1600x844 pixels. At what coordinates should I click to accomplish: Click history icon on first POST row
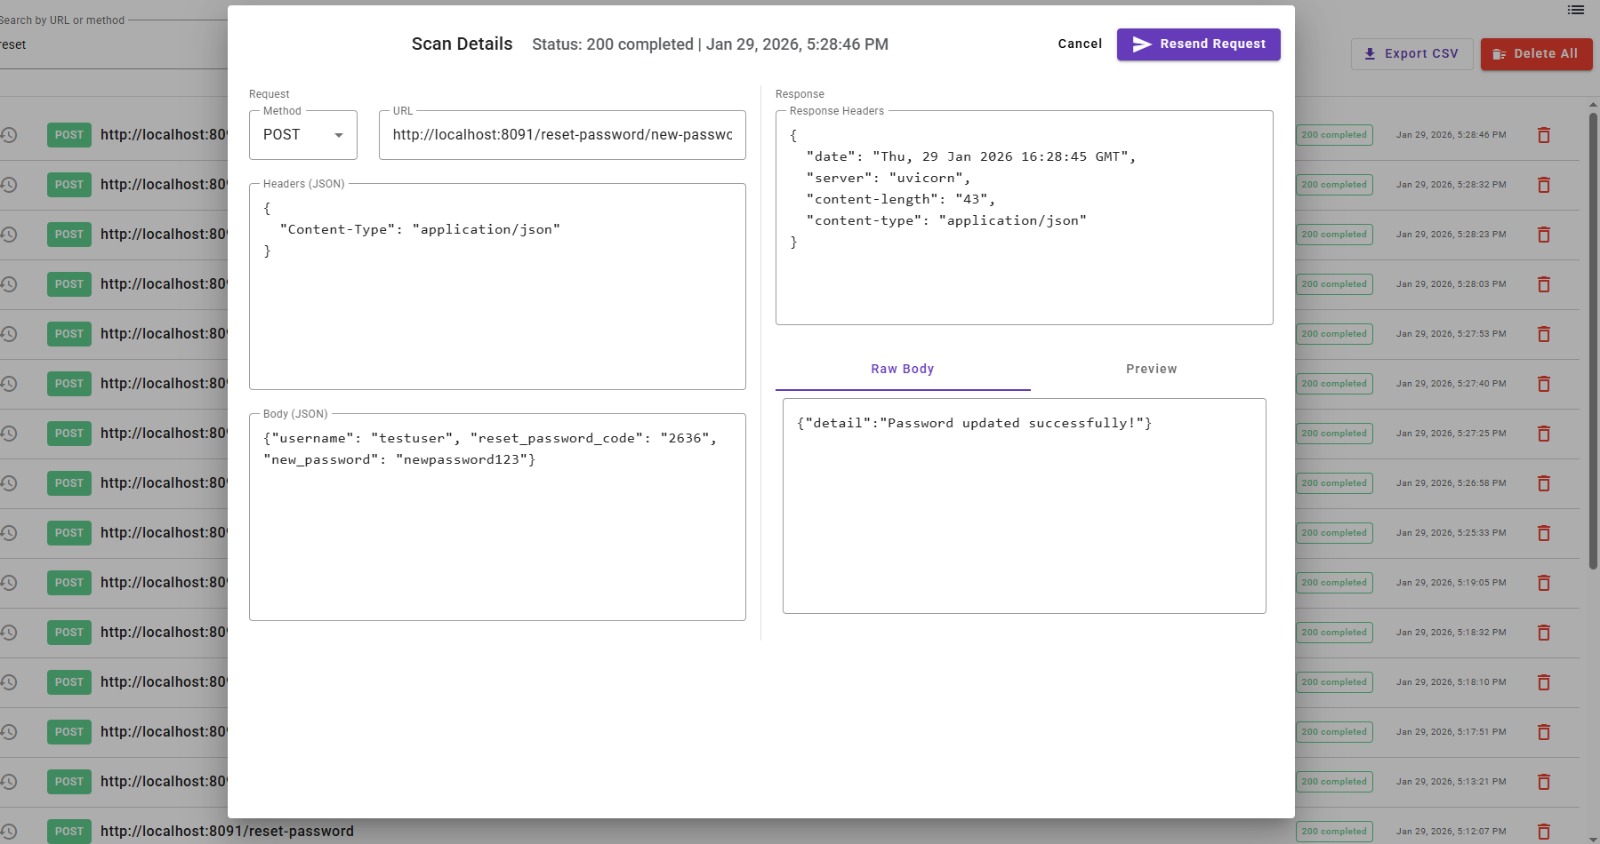(9, 135)
